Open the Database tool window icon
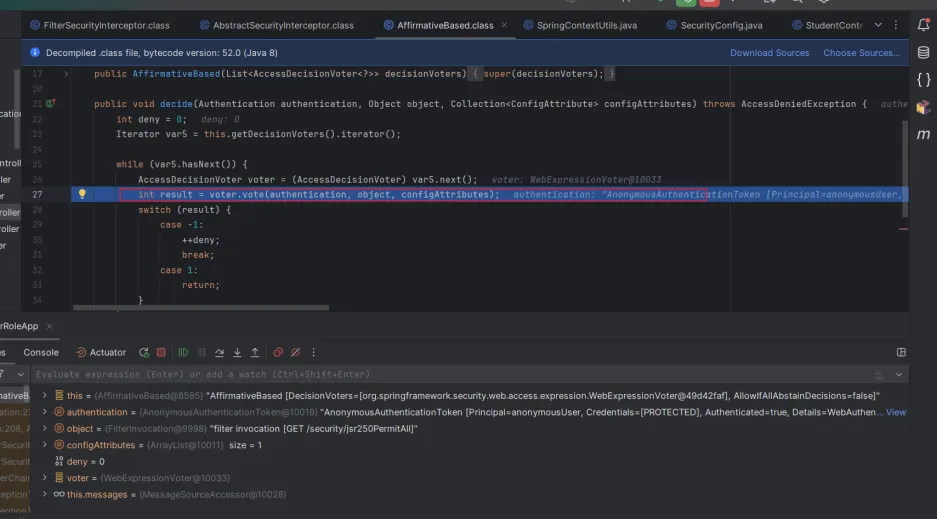 click(923, 52)
